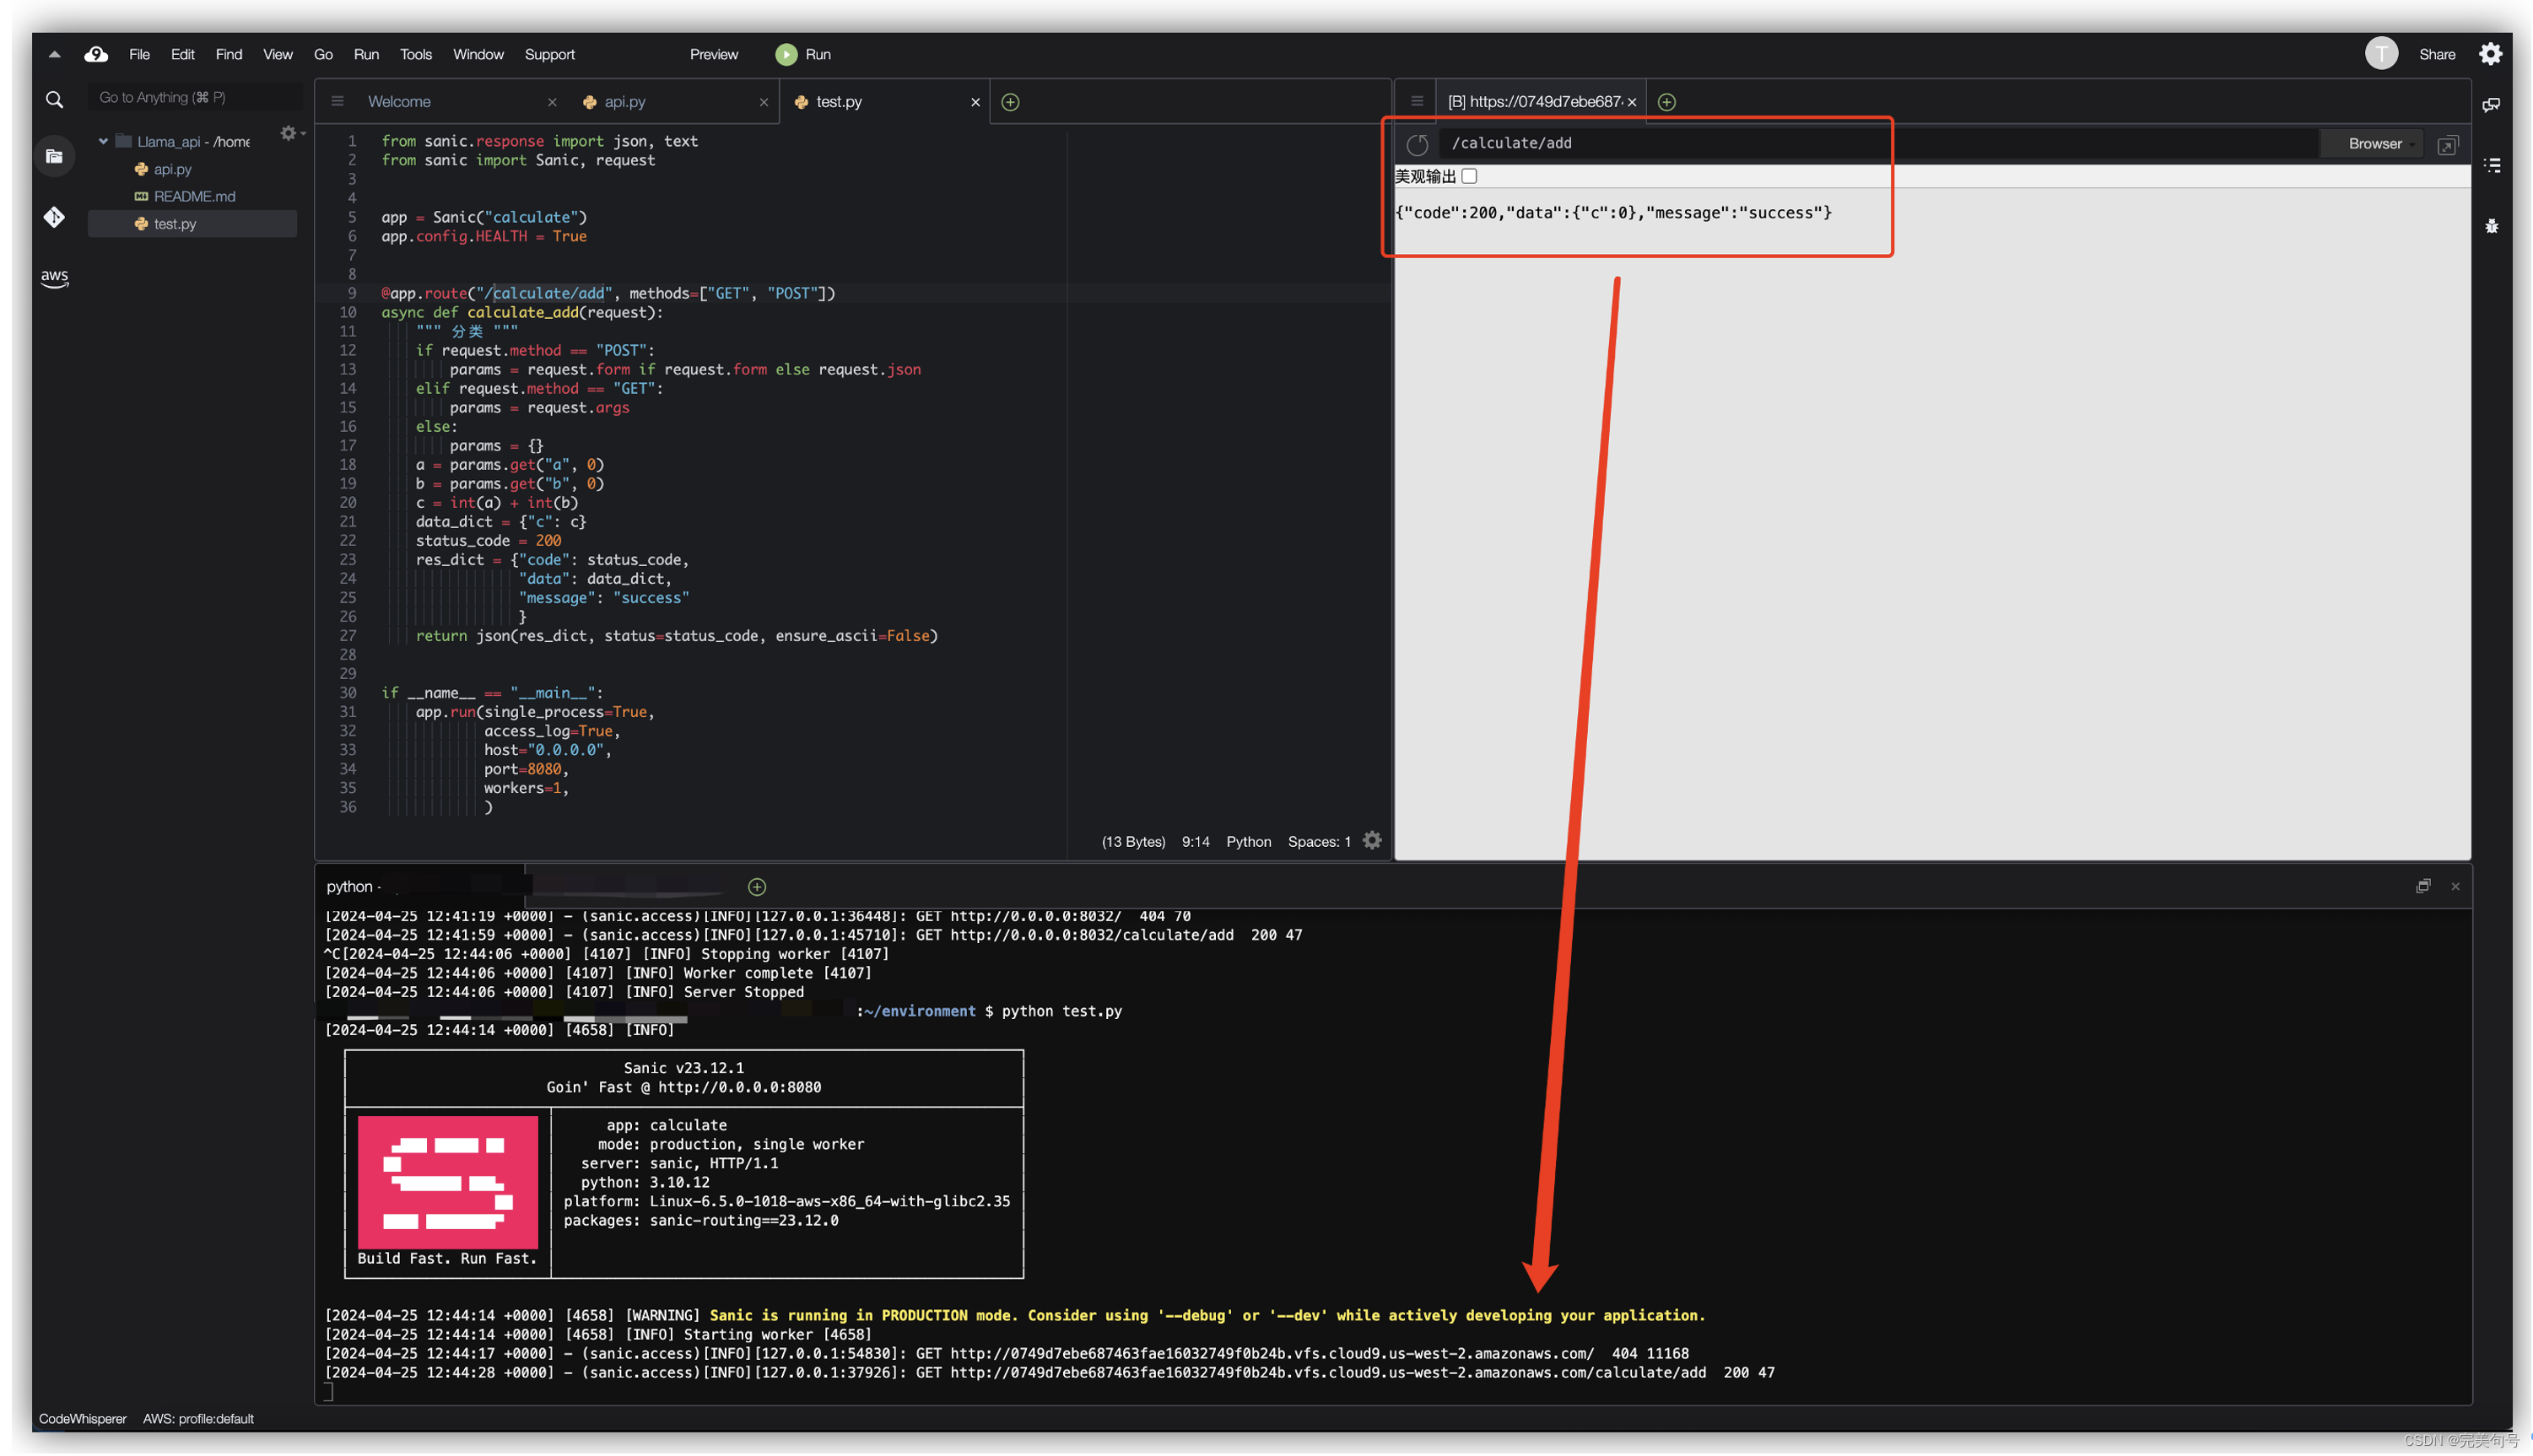Open the Preferences gear at top right
2533x1456 pixels.
tap(2489, 54)
